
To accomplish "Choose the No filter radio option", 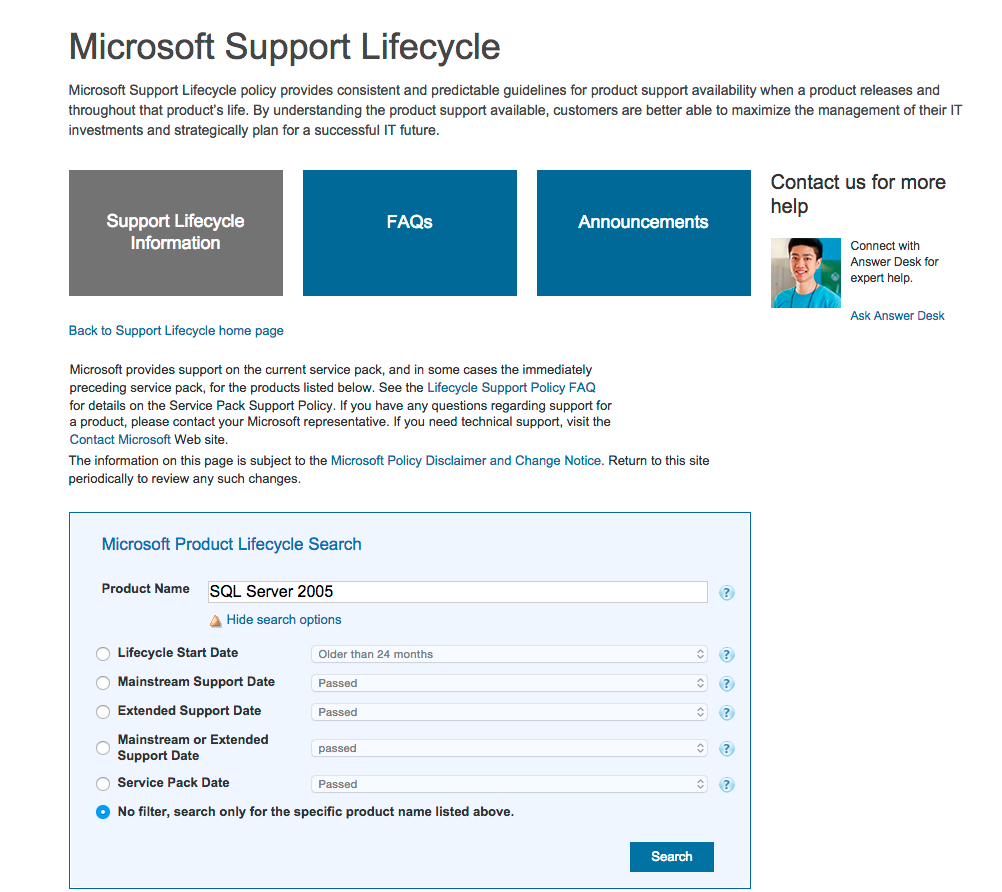I will pos(103,812).
